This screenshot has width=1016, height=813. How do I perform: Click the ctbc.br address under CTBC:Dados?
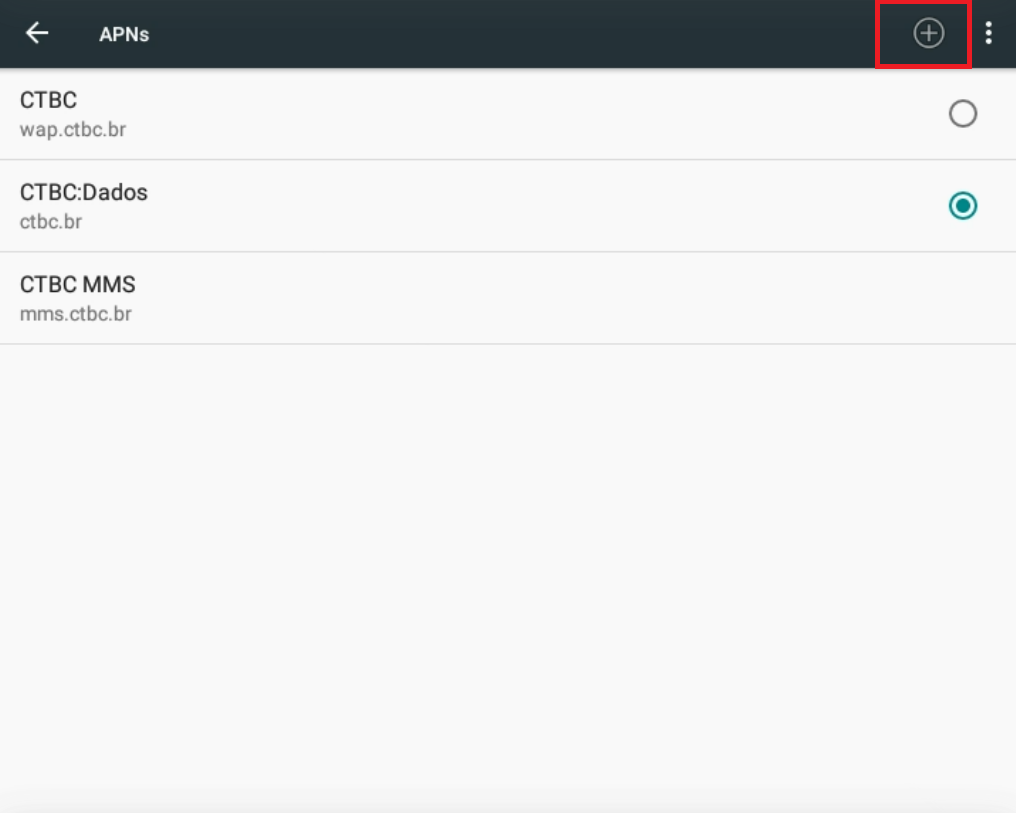pos(51,222)
